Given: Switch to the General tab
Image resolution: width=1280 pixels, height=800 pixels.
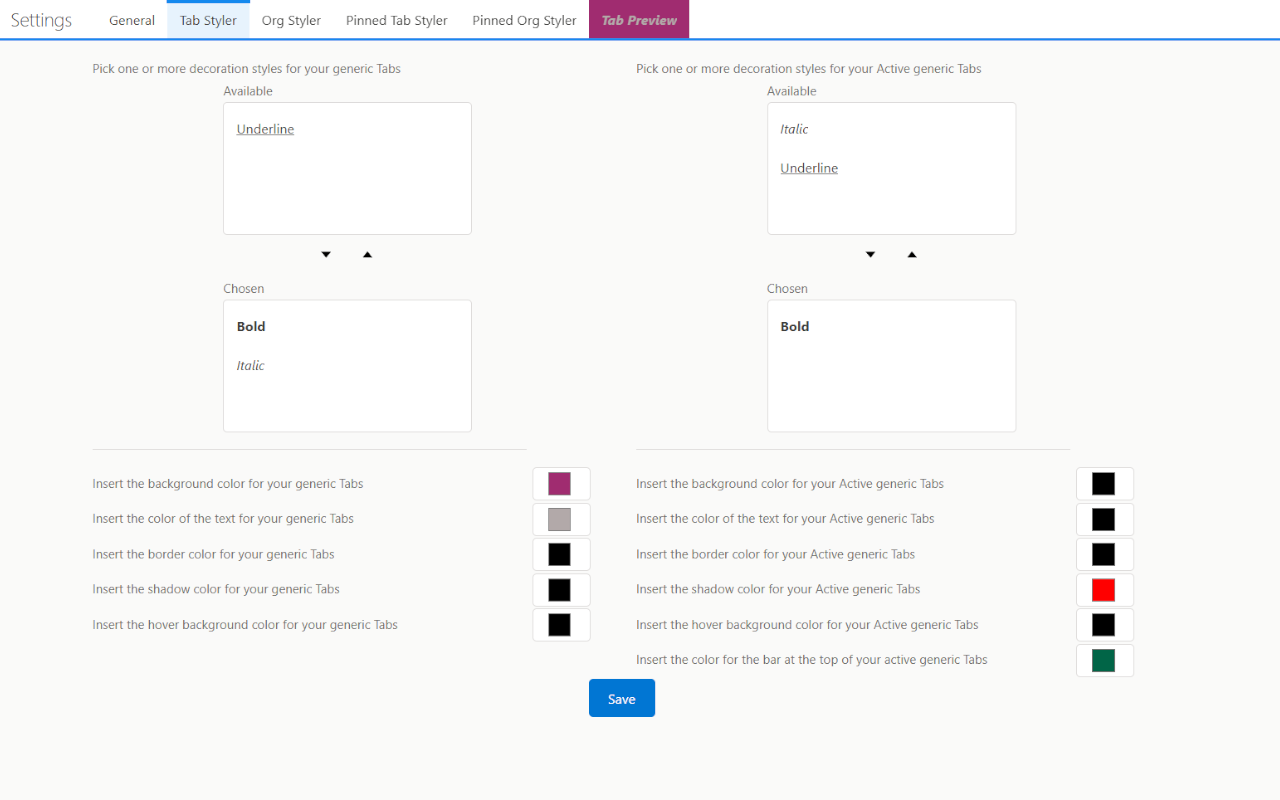Looking at the screenshot, I should 132,20.
